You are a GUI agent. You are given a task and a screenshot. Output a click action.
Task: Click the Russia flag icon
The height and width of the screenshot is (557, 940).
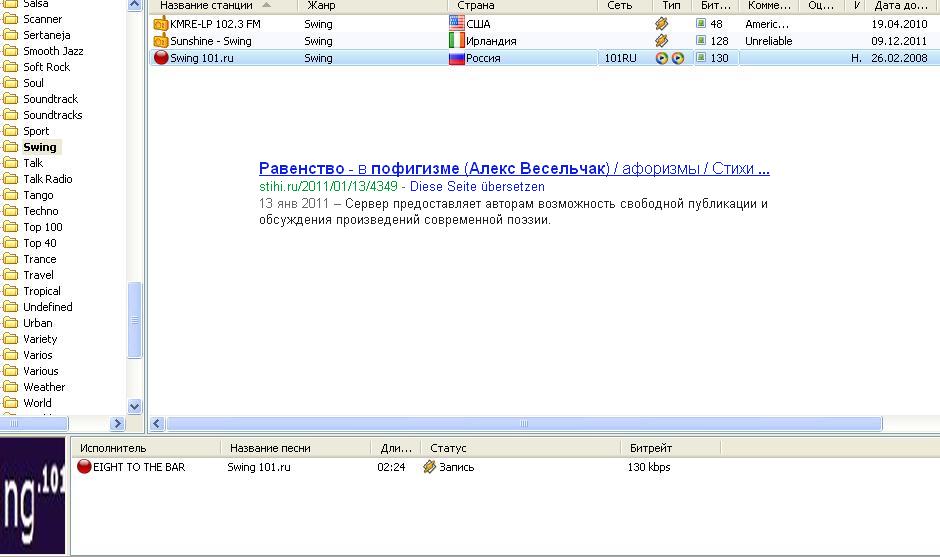[457, 58]
